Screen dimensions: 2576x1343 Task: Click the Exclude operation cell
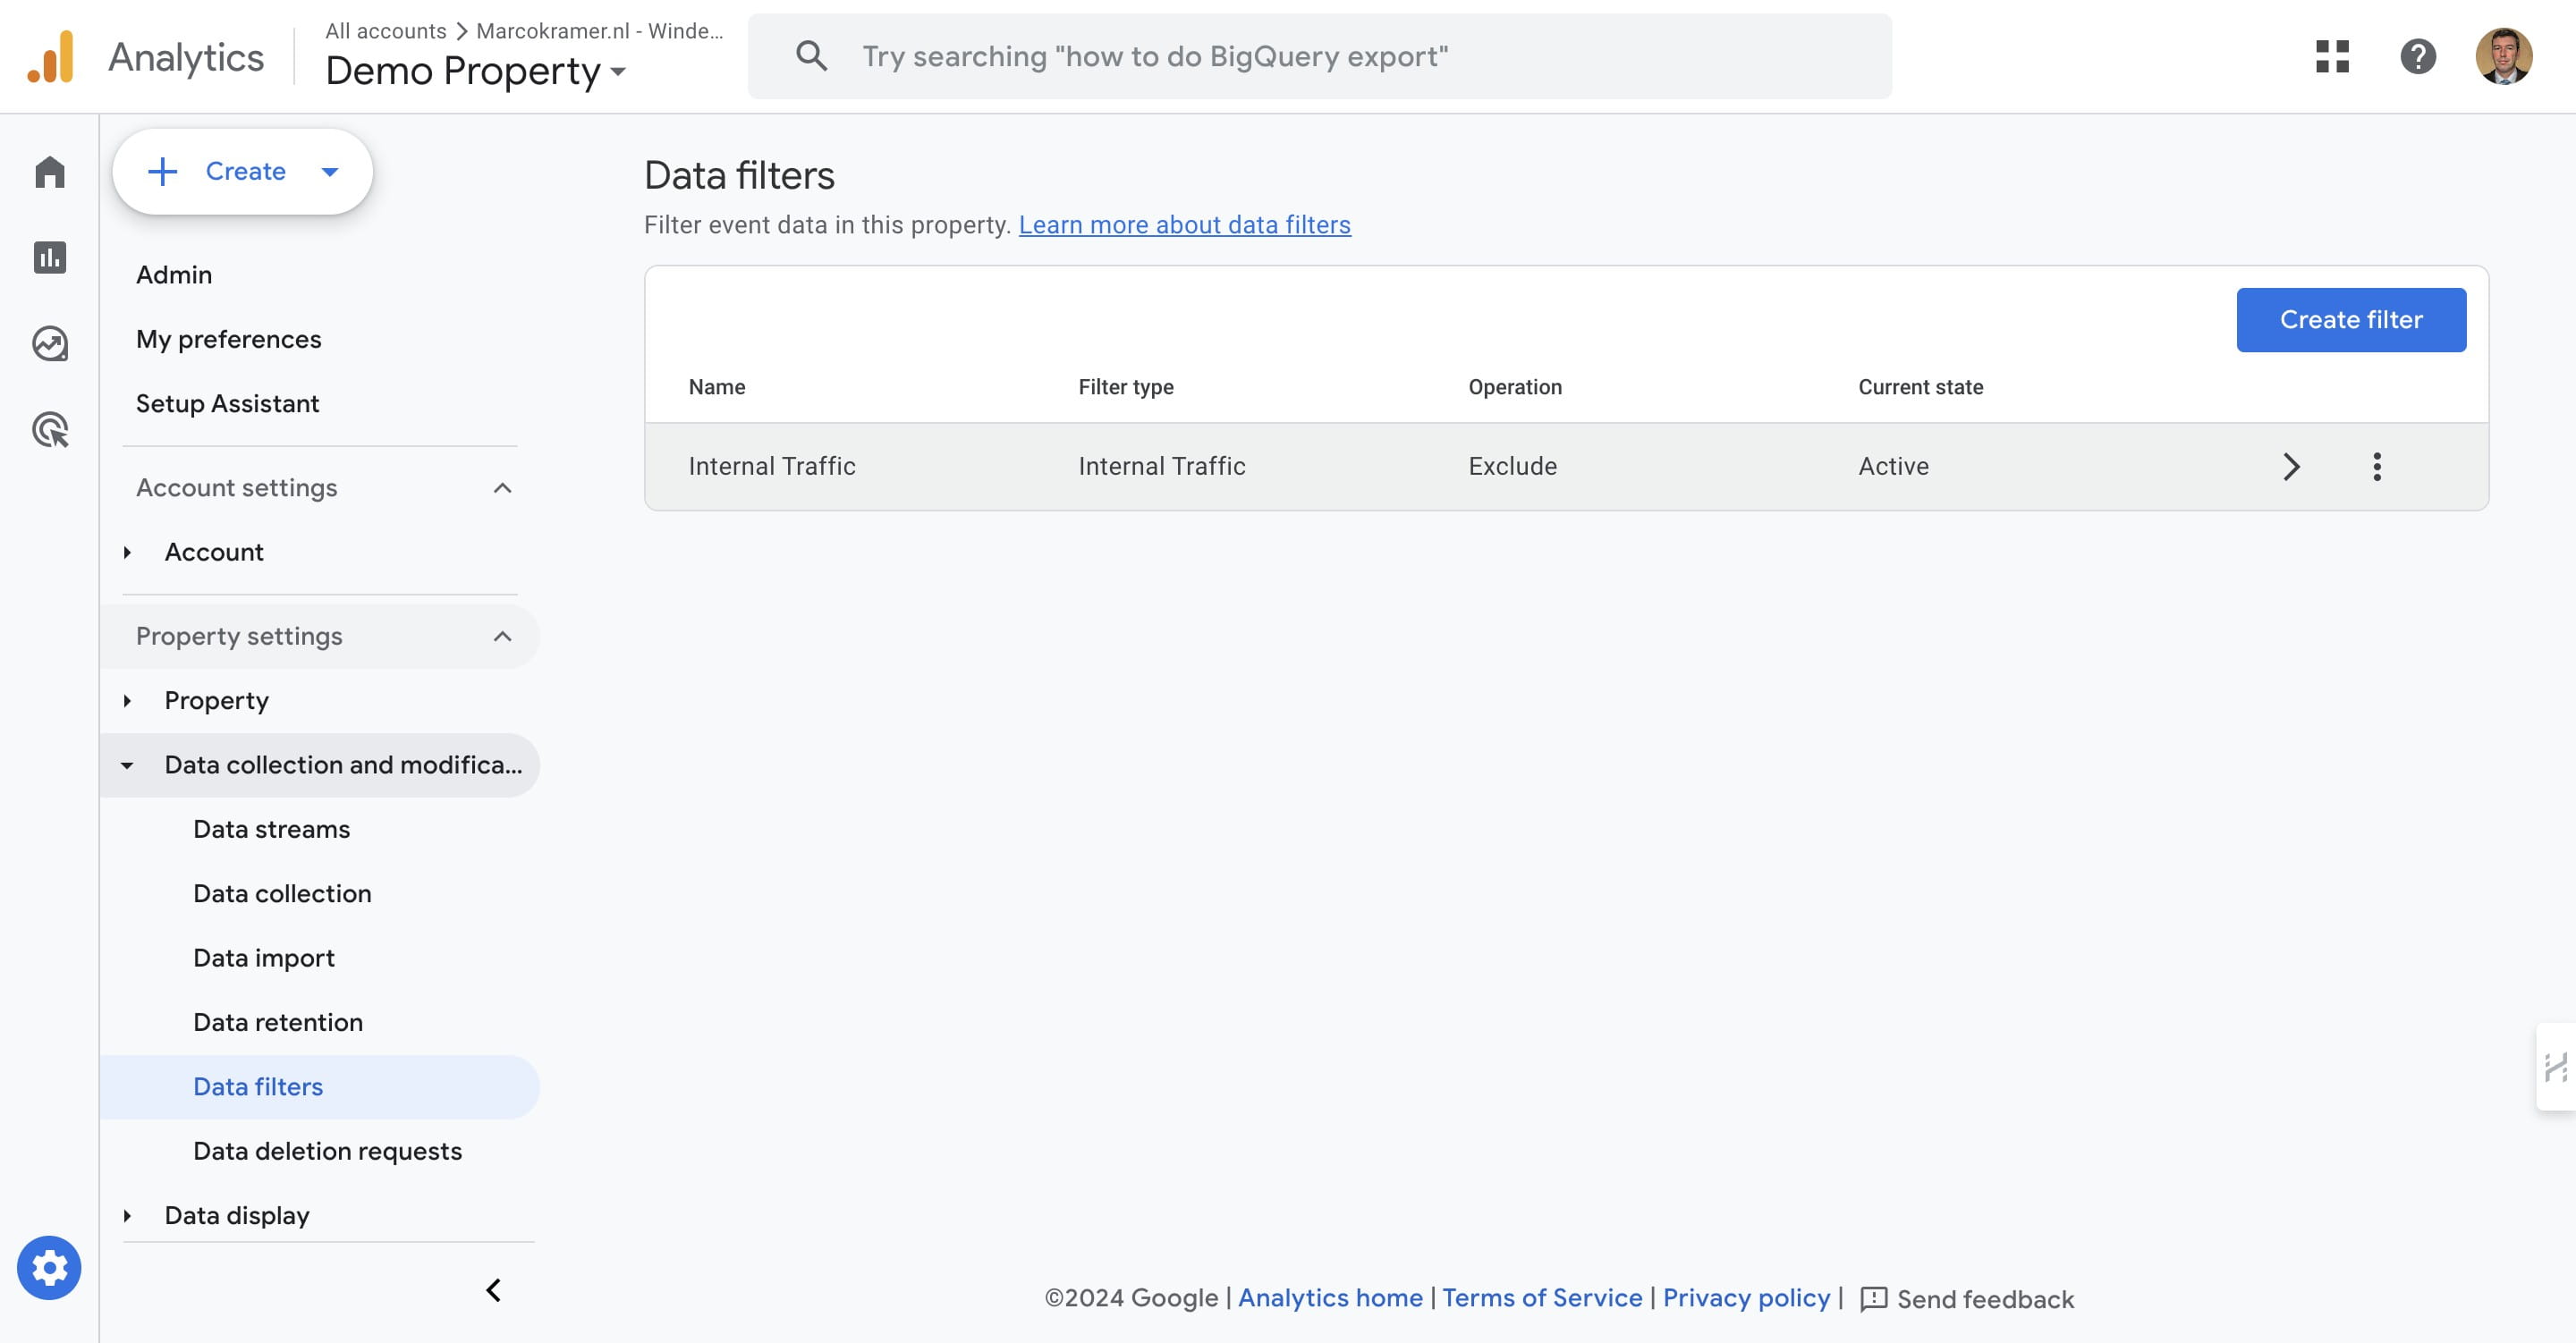(x=1512, y=466)
